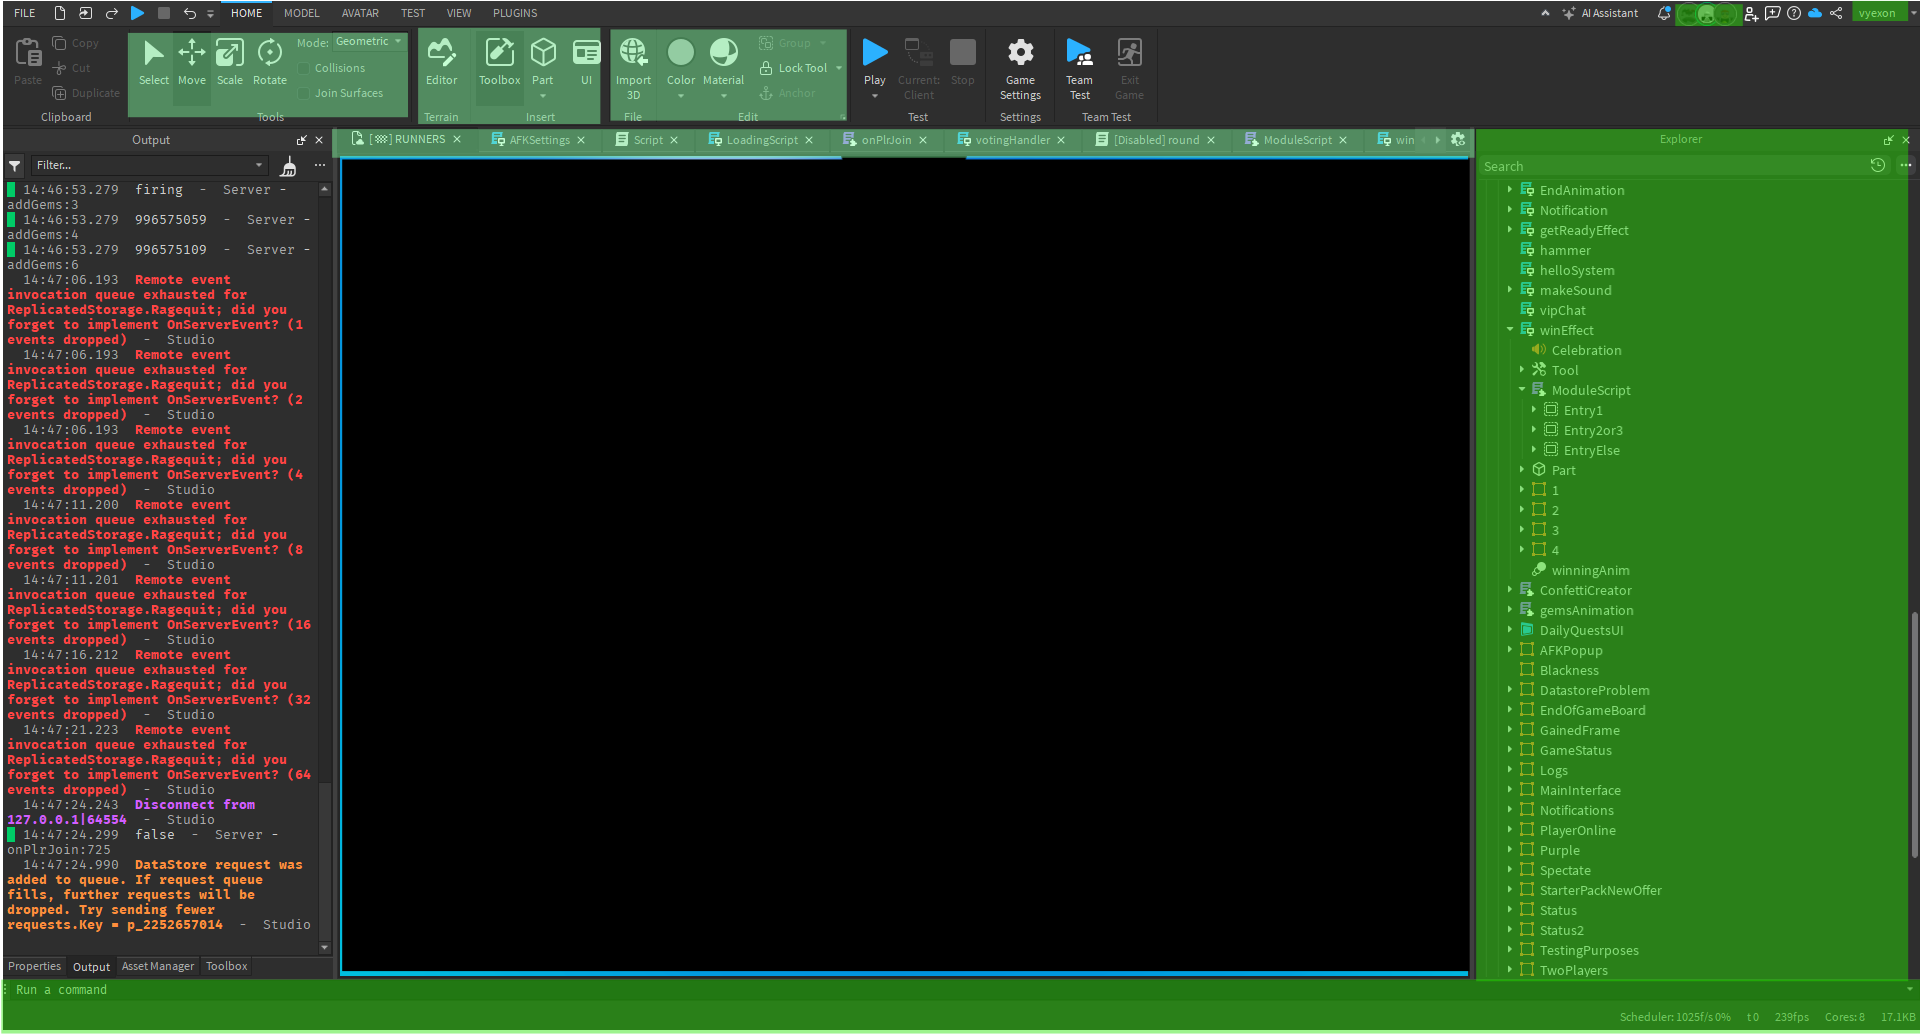Switch to the MODEL ribbon tab
1920x1034 pixels.
[x=301, y=13]
